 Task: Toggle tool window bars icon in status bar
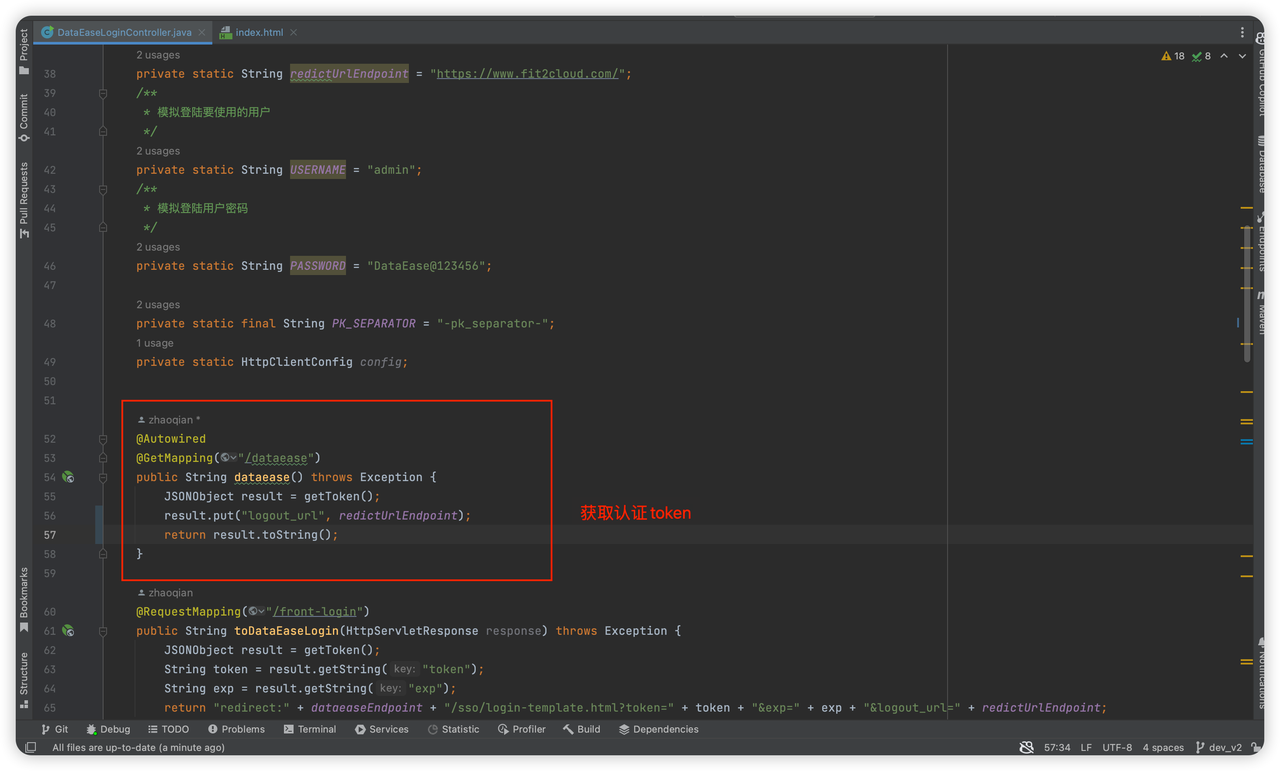[31, 747]
